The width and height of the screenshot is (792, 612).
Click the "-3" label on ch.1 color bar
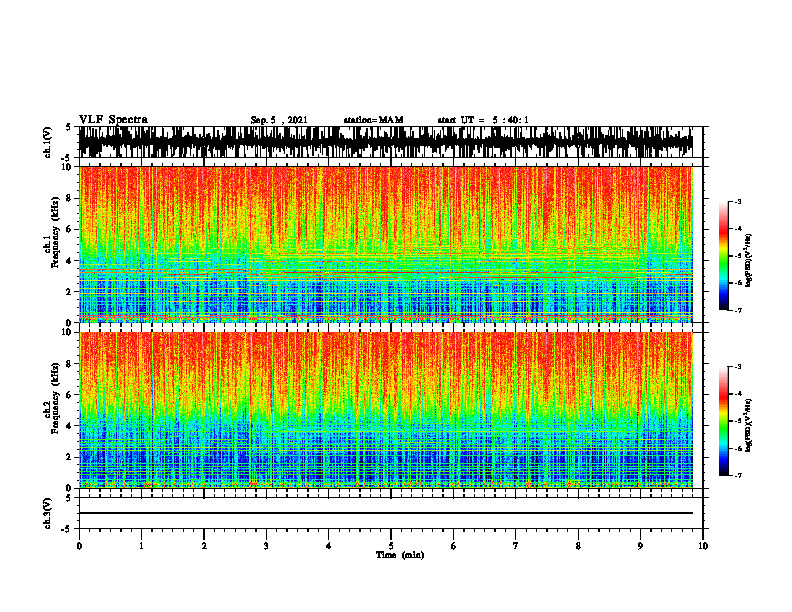(x=737, y=201)
